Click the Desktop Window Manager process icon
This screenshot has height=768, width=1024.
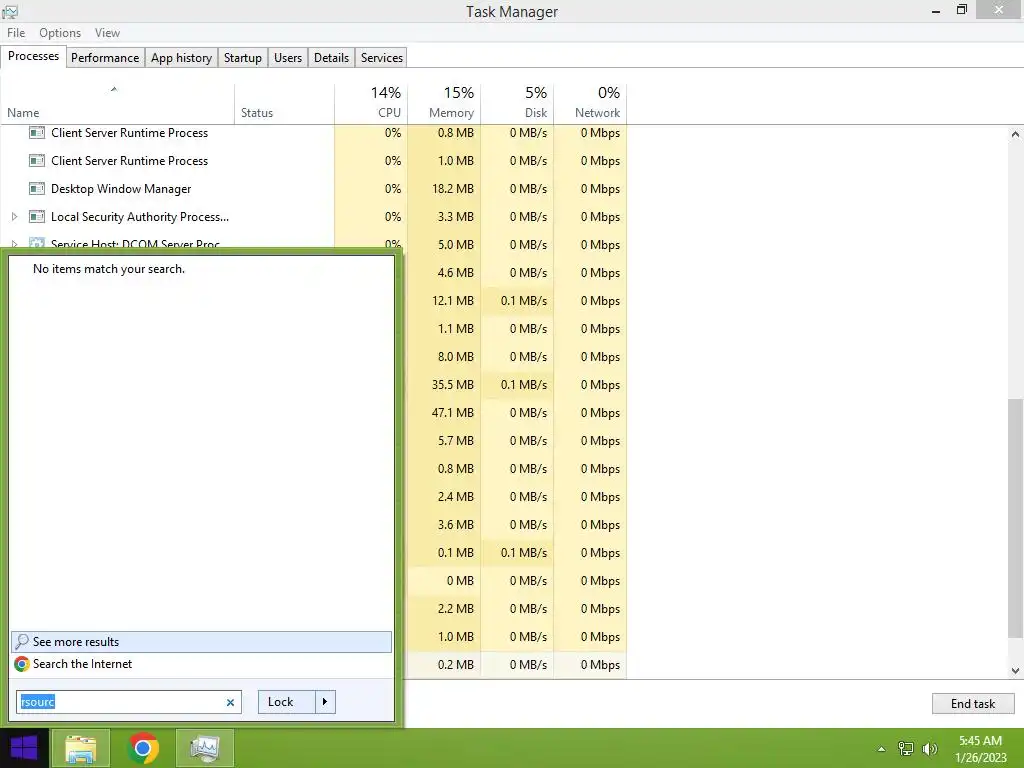(x=37, y=189)
